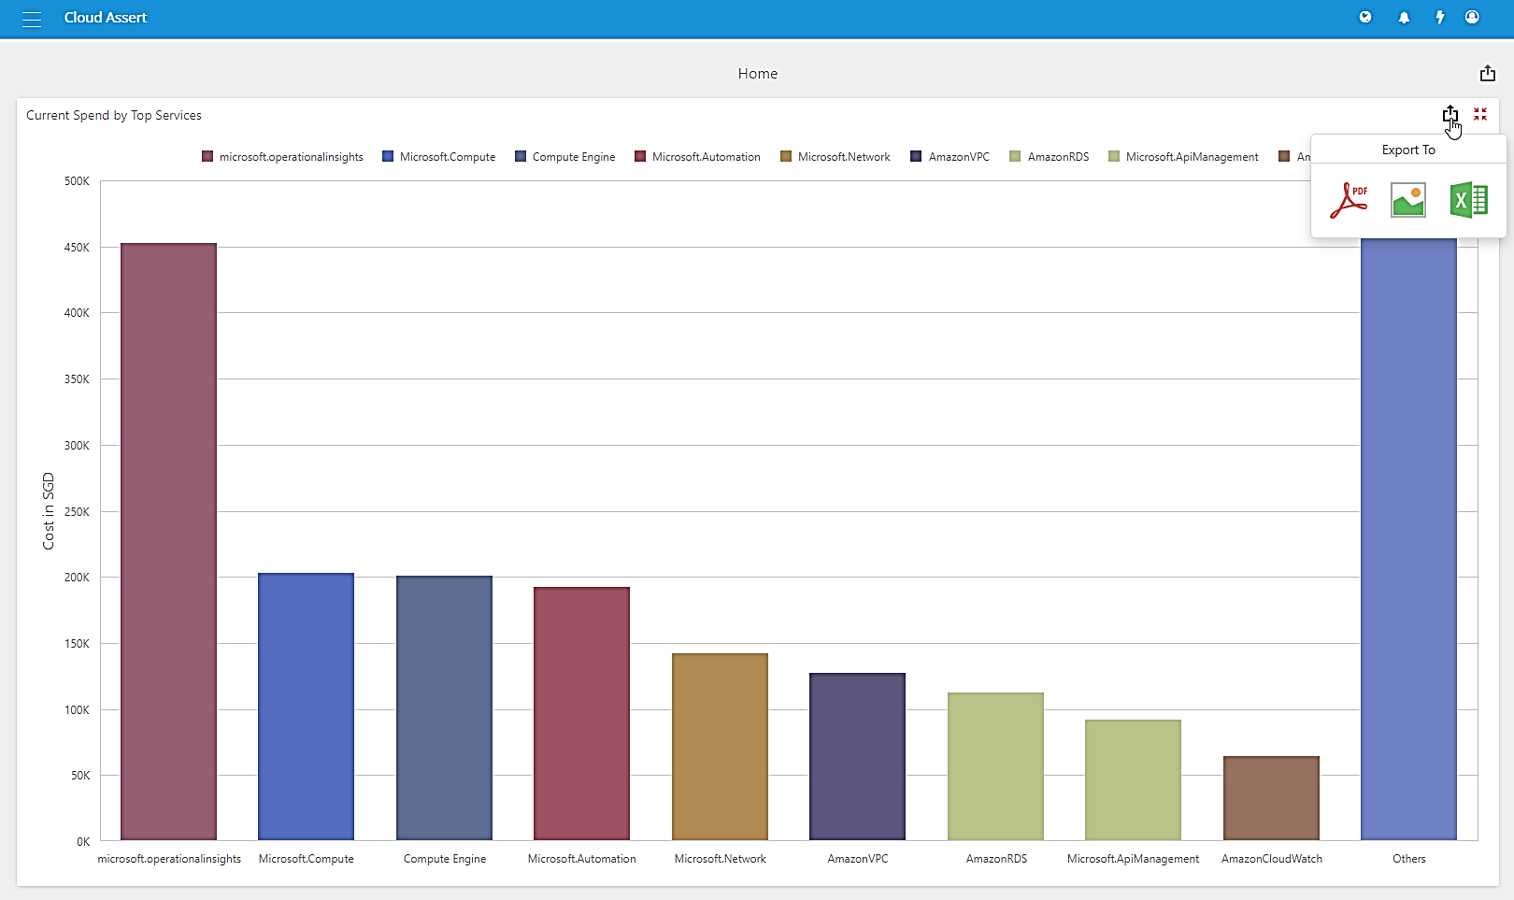Export chart to PDF
Viewport: 1514px width, 900px height.
tap(1349, 200)
